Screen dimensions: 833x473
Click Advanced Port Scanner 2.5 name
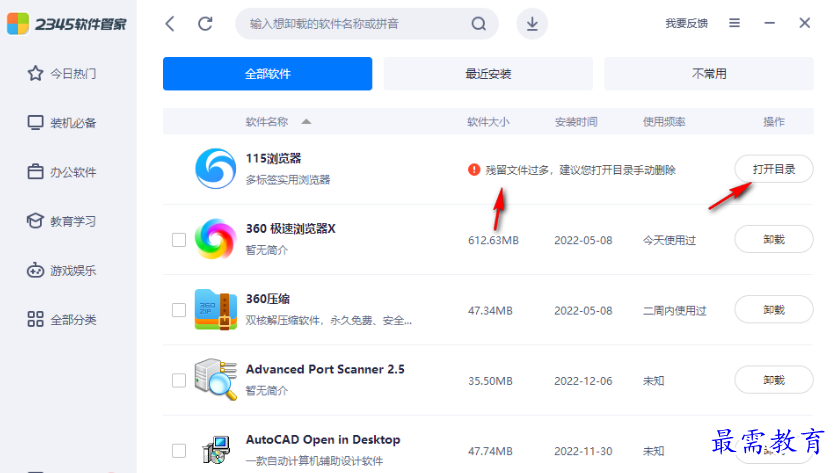click(x=325, y=369)
